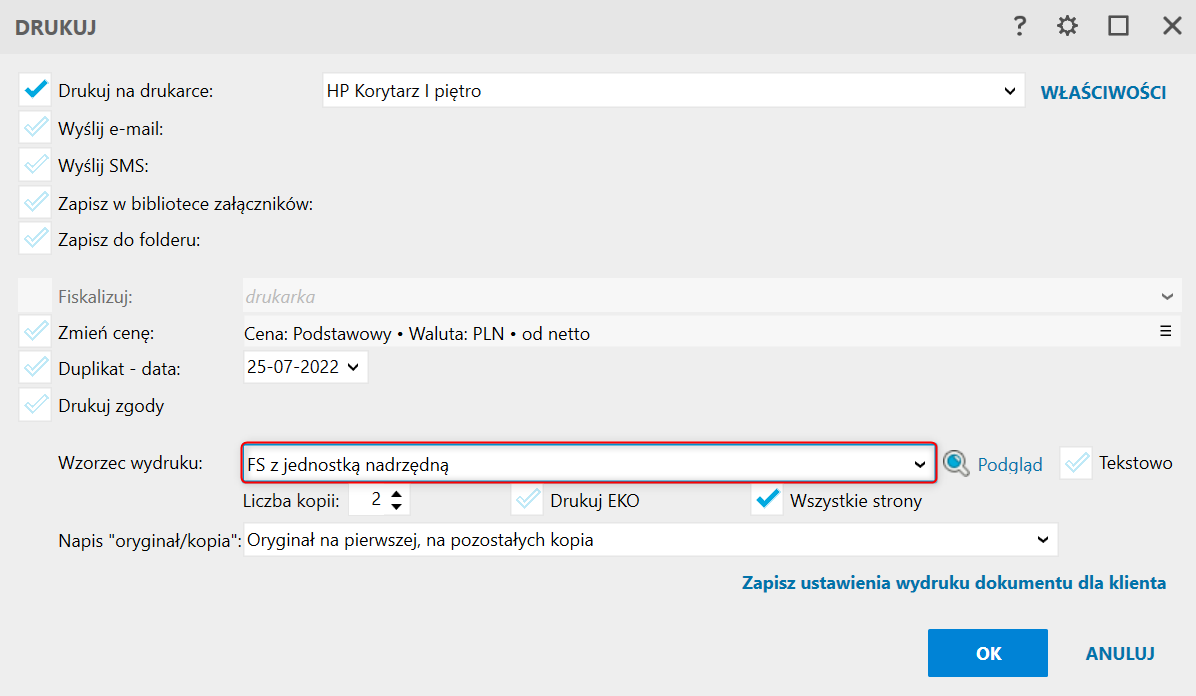
Task: Click the Liczba kopii input field
Action: tap(367, 500)
